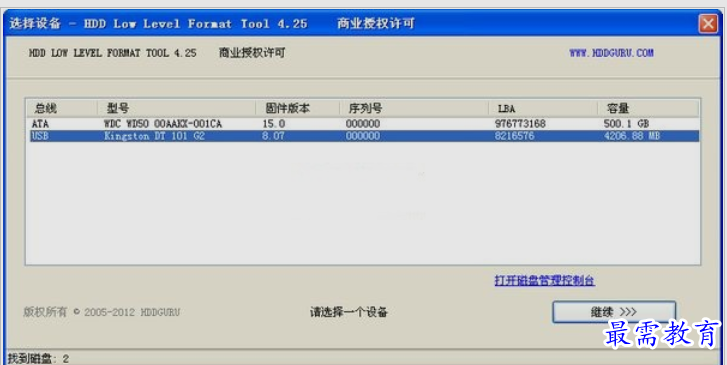This screenshot has width=727, height=365.
Task: Select the Kingston DT 101 G2 device
Action: [154, 136]
